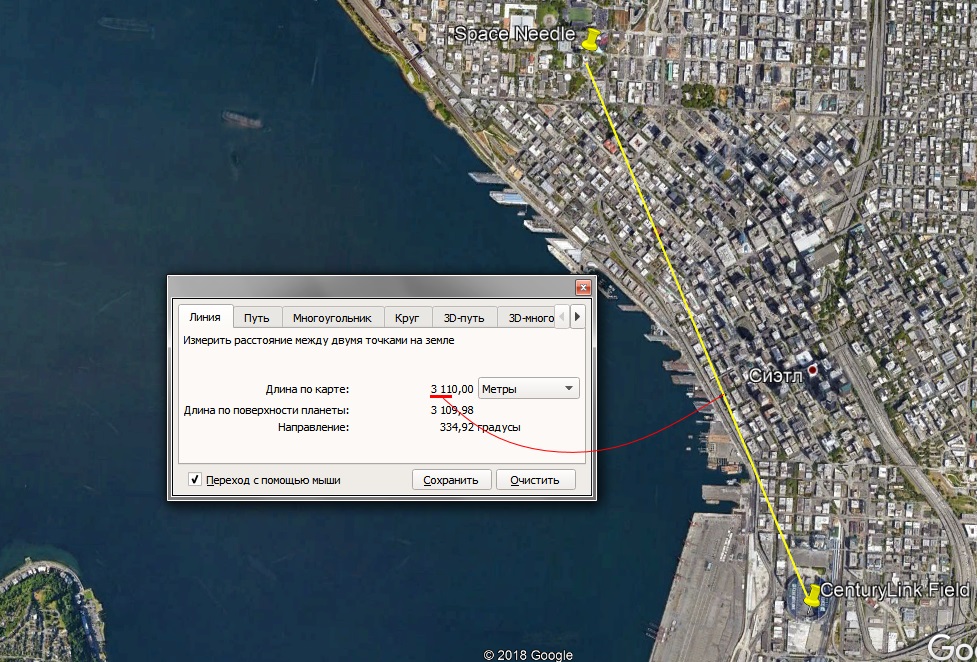Click the red Сиэтл city marker
The image size is (977, 662).
[813, 370]
